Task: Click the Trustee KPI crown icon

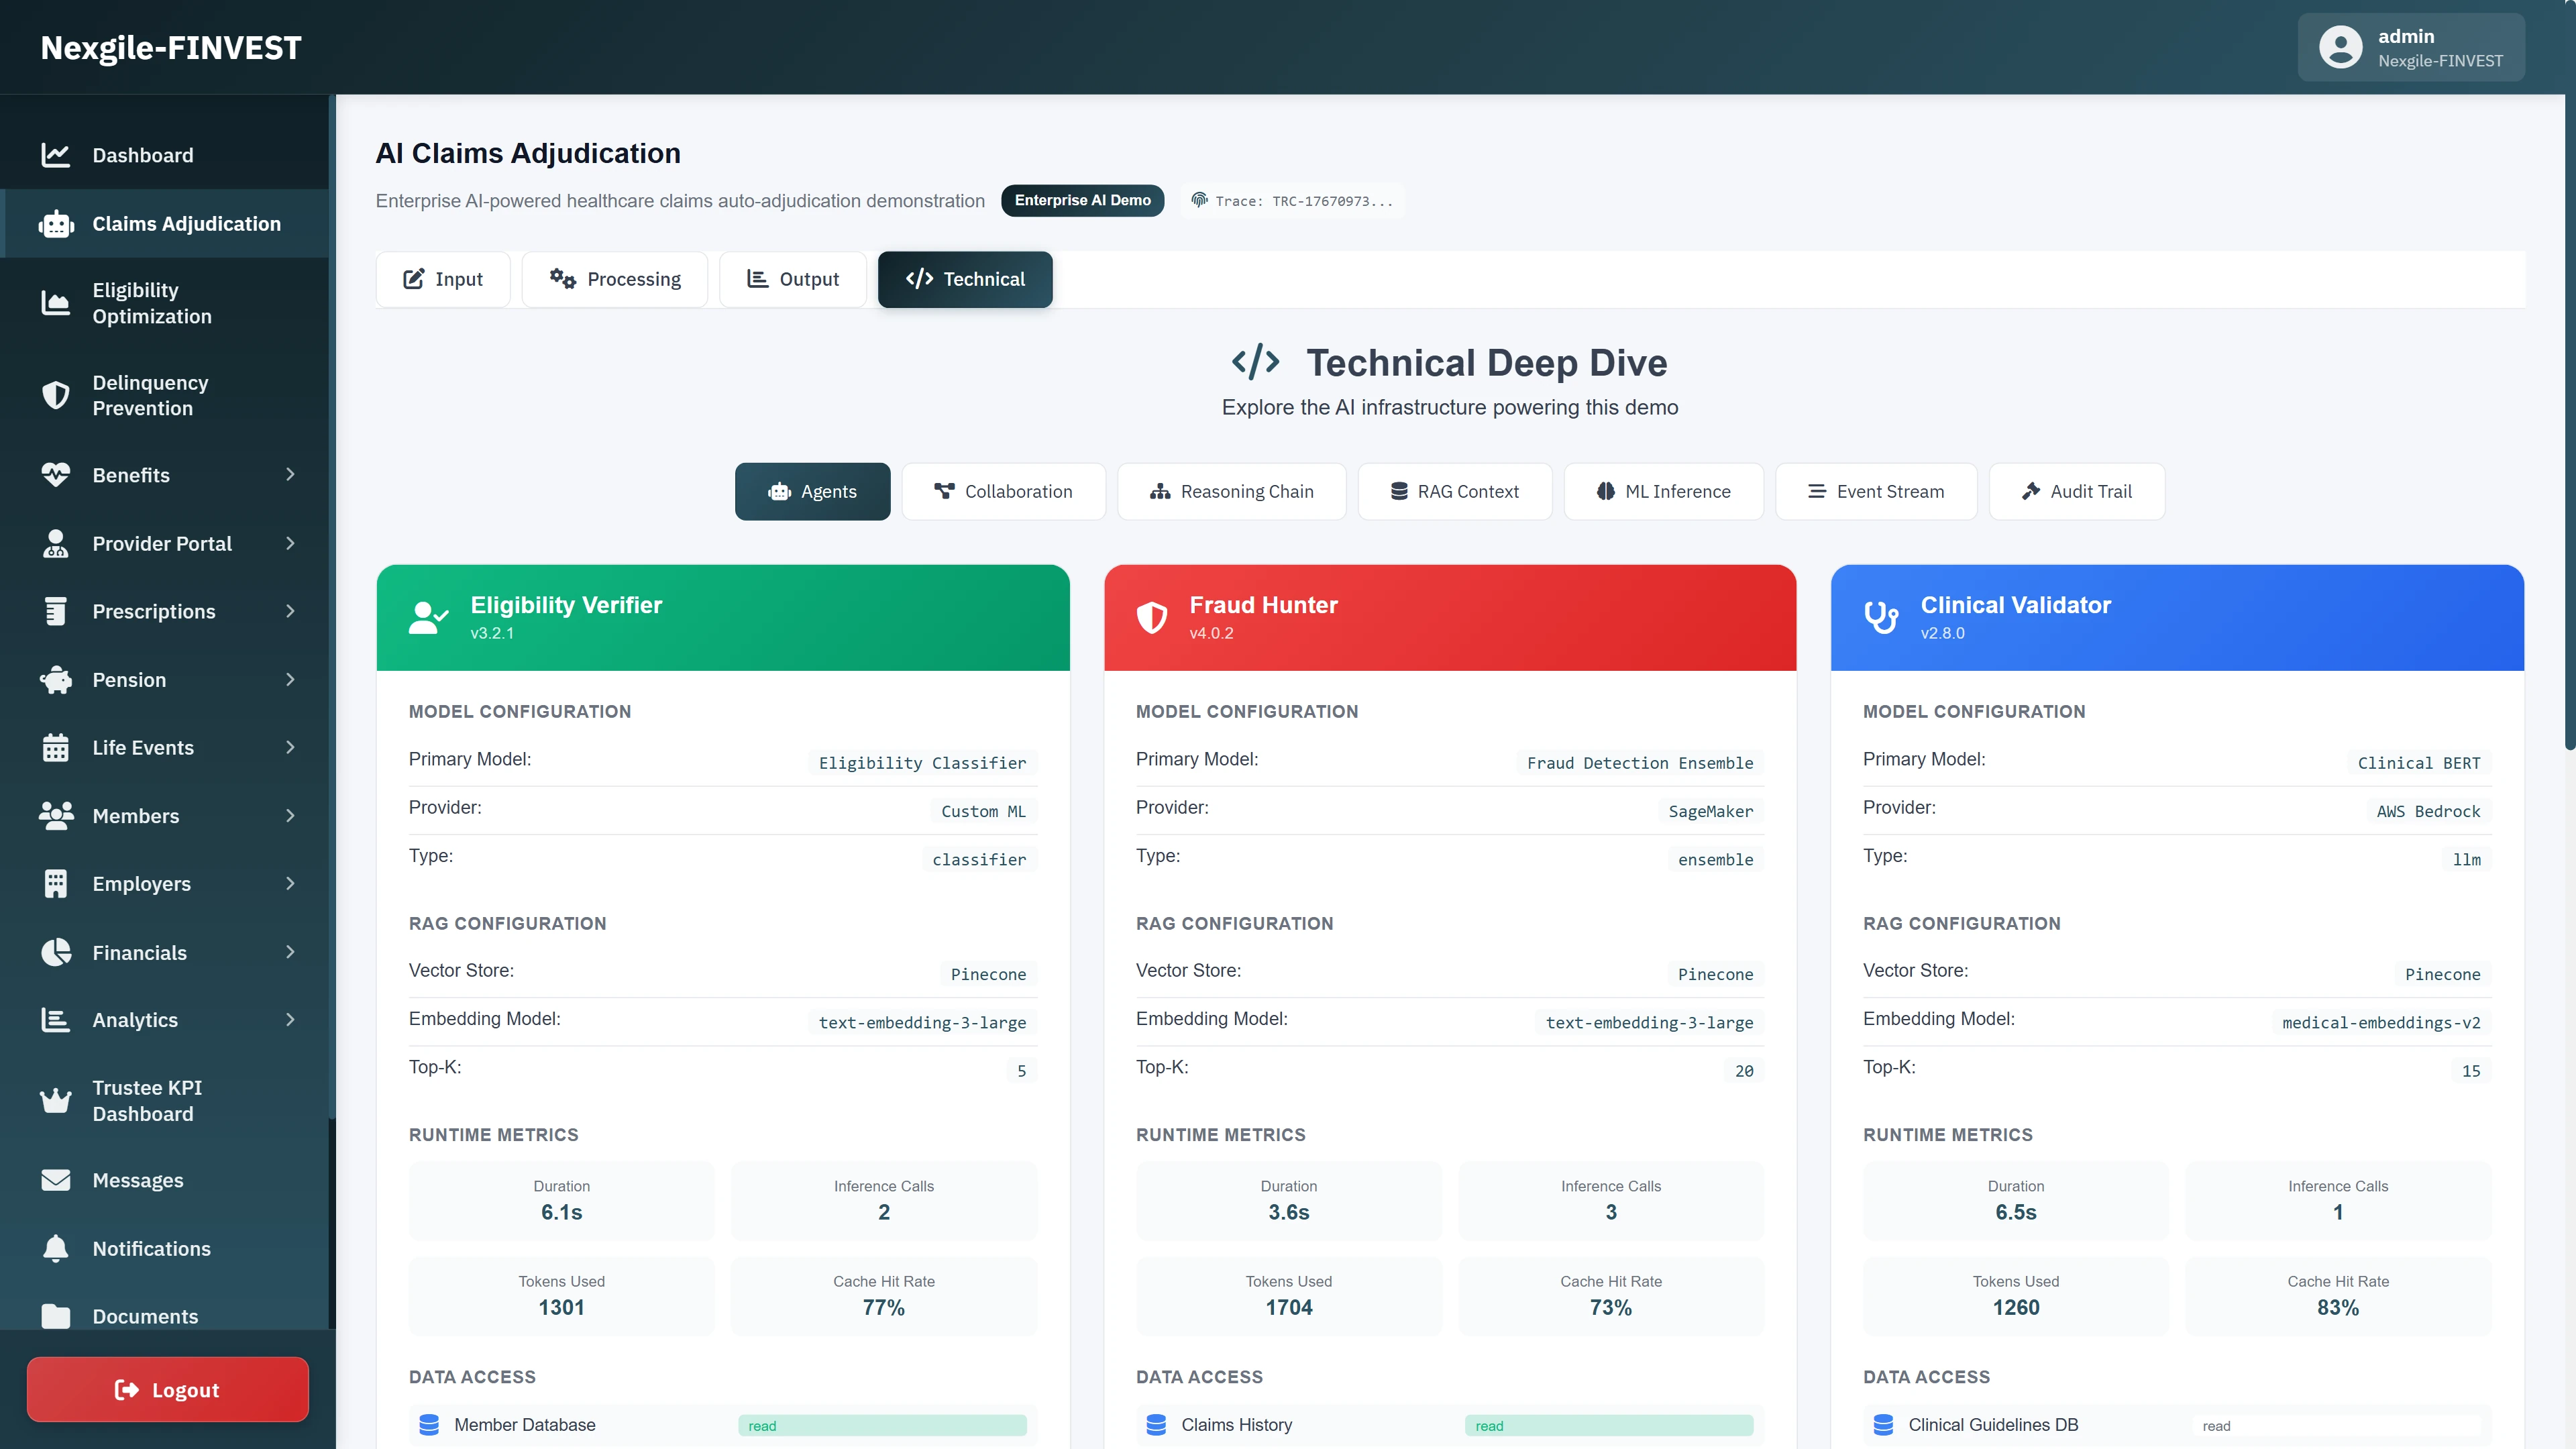Action: coord(55,1100)
